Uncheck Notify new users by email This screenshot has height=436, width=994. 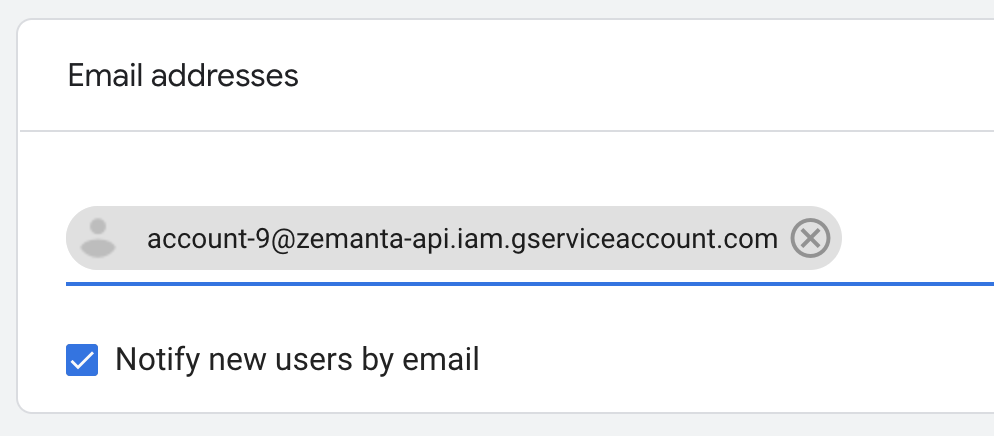coord(82,359)
